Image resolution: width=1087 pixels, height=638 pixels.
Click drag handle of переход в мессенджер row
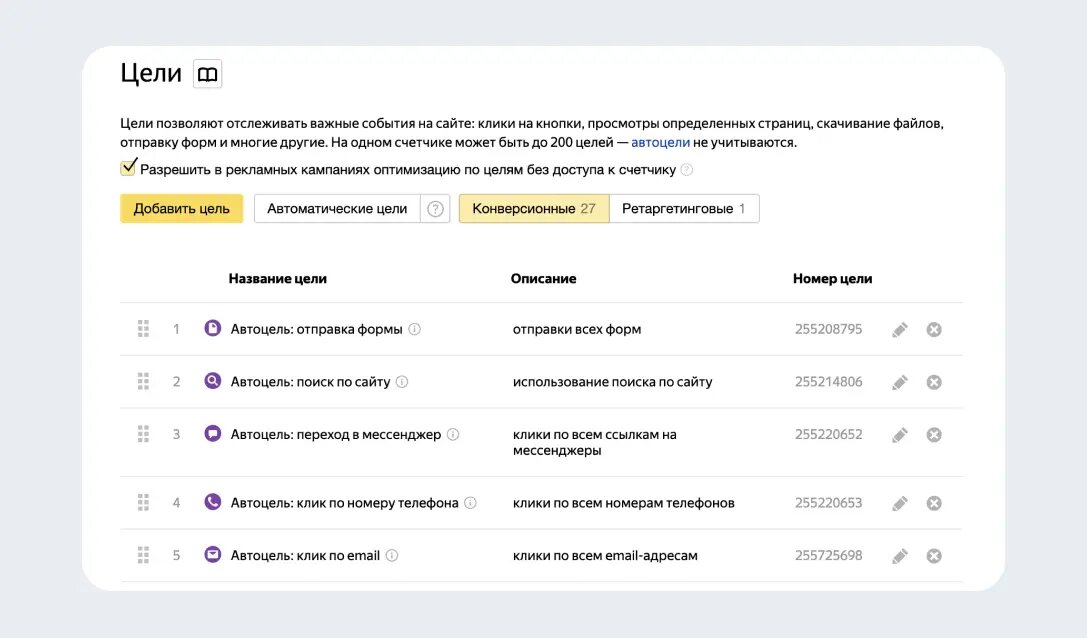[x=143, y=434]
